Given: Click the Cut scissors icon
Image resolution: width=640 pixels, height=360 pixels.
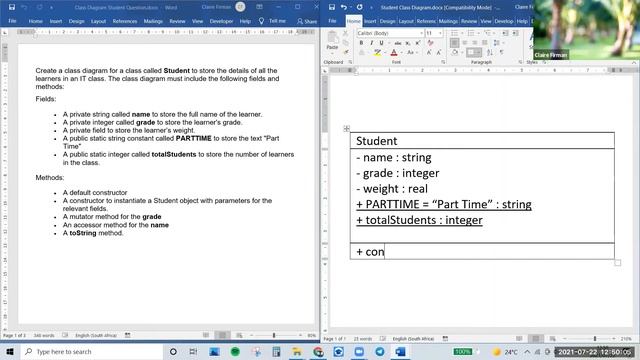Looking at the screenshot, I should point(346,33).
